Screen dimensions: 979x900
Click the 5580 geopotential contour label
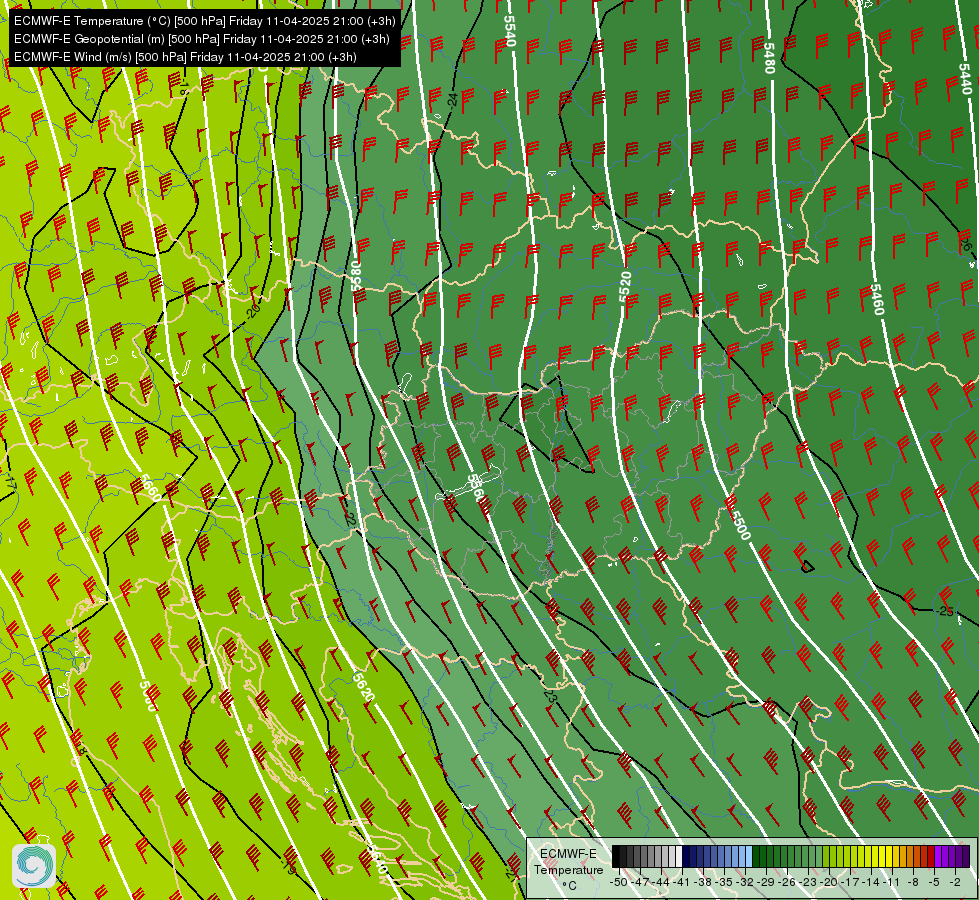click(x=356, y=276)
